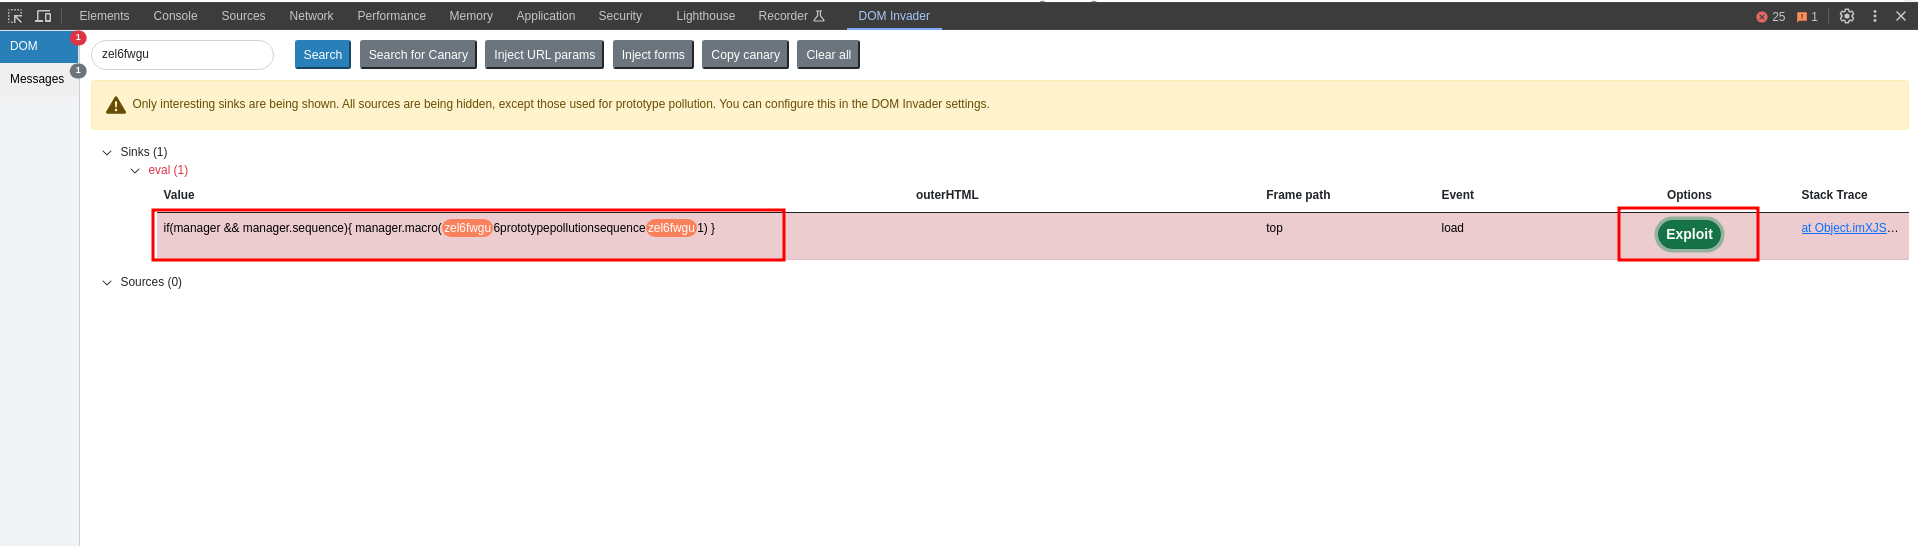Collapse the eval sink group
1918x546 pixels.
[135, 171]
